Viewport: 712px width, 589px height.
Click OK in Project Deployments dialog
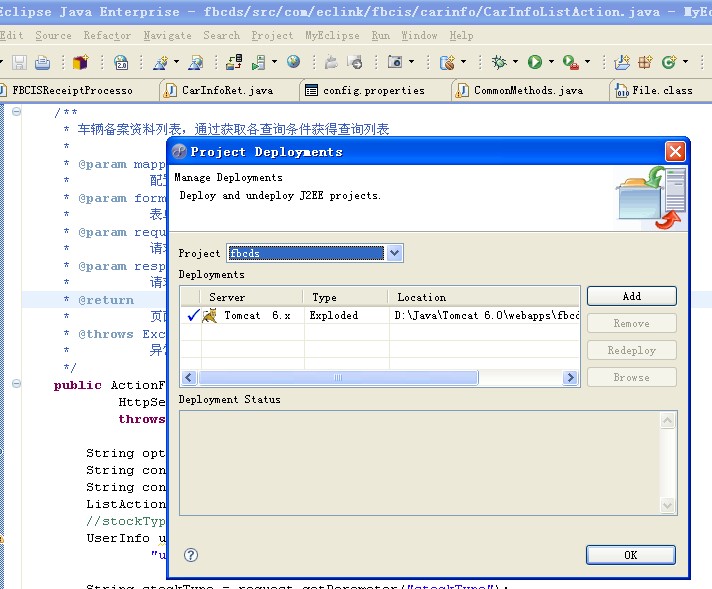[630, 555]
